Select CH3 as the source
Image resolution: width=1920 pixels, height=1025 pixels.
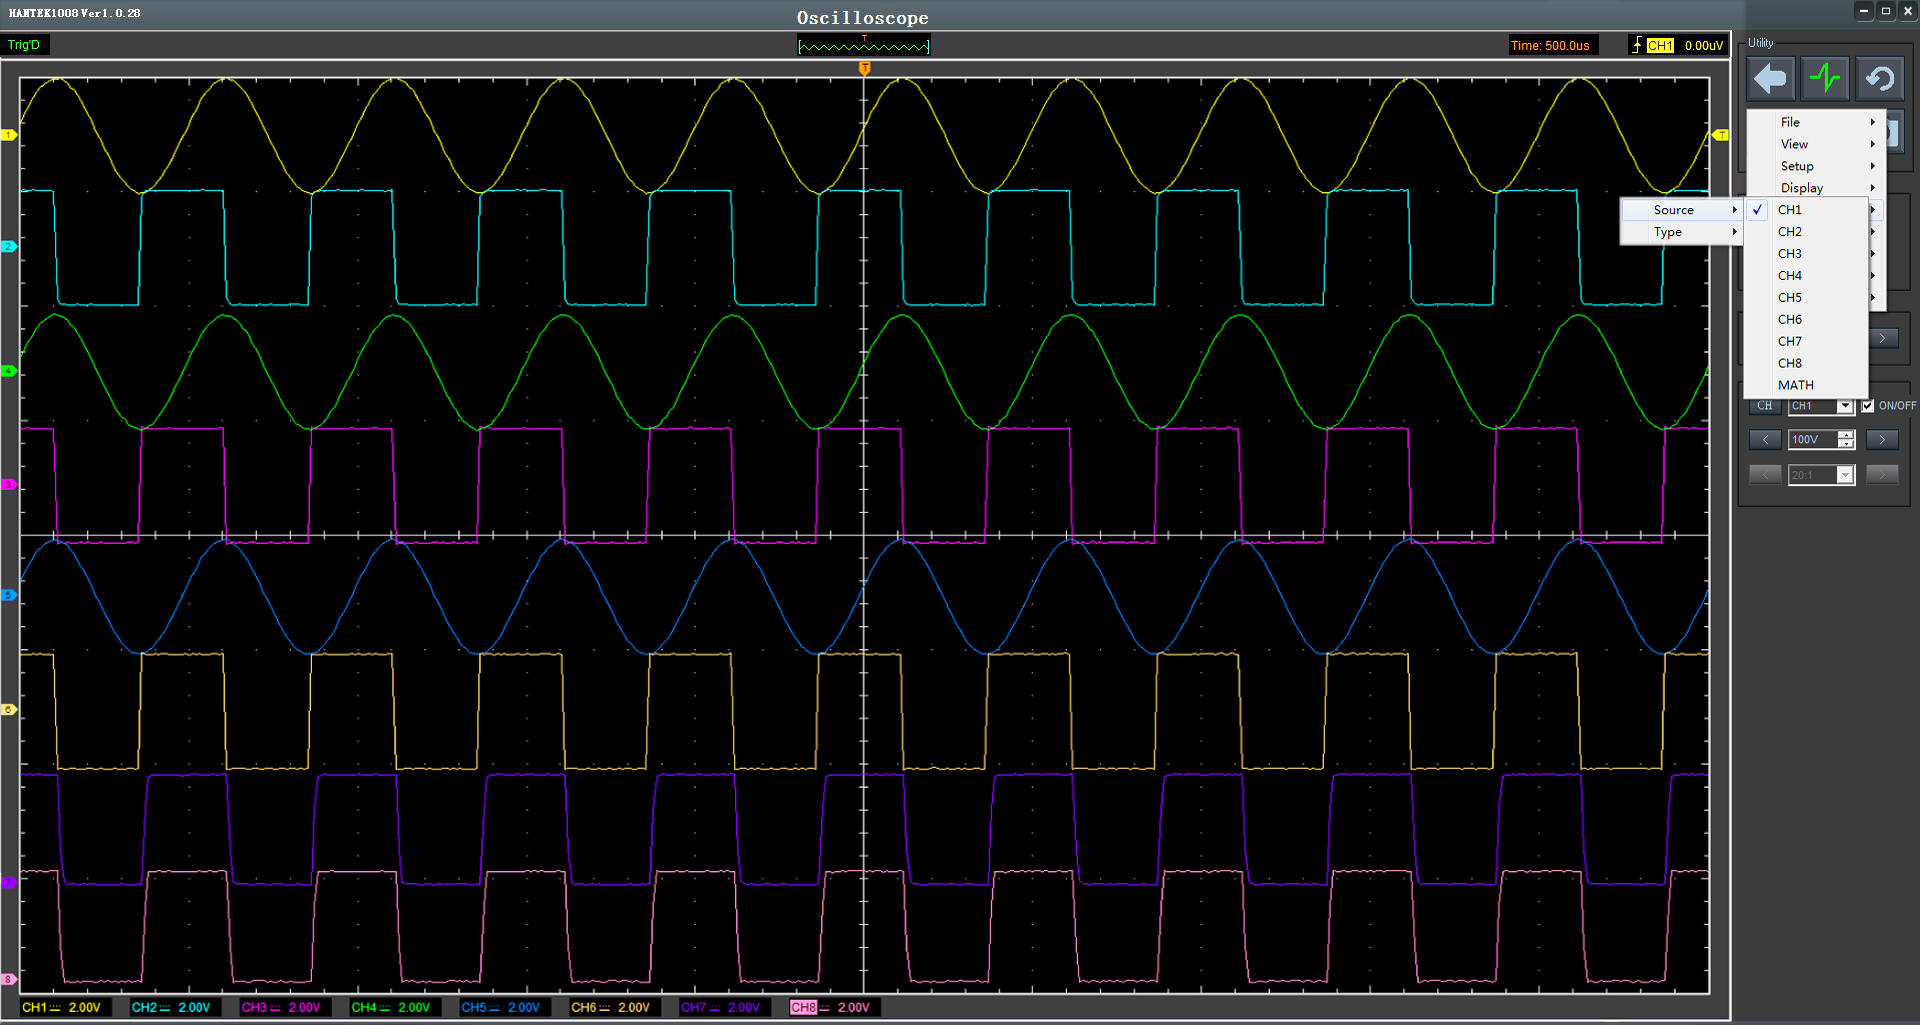[1790, 254]
